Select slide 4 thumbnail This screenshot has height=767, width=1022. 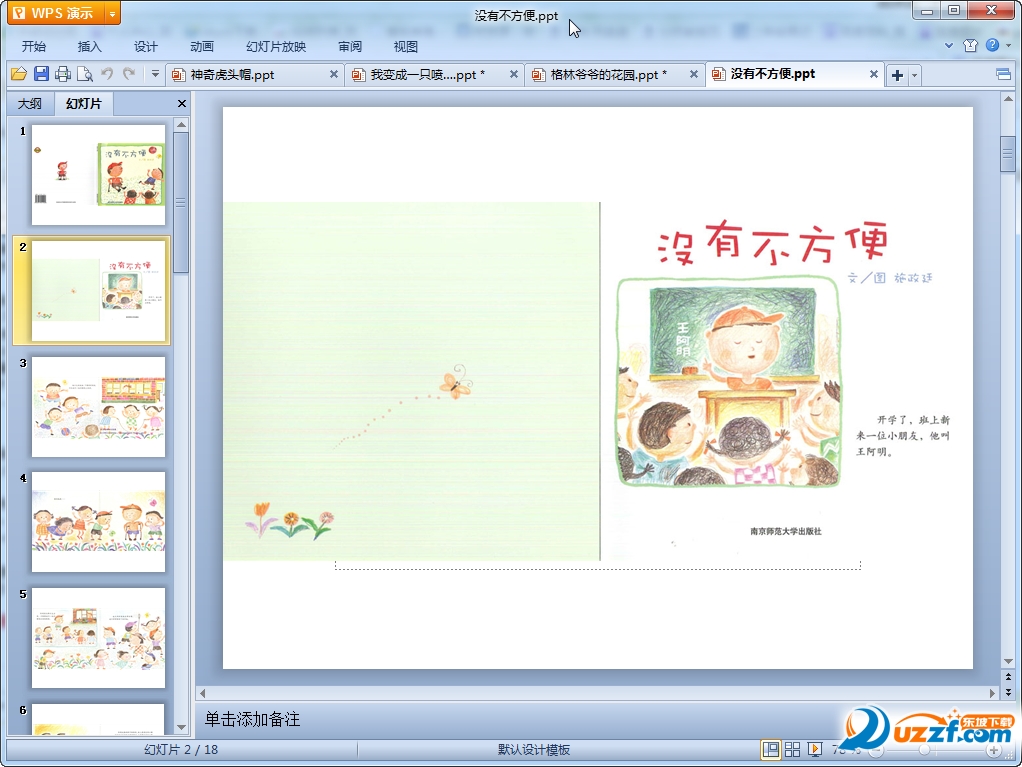[98, 522]
